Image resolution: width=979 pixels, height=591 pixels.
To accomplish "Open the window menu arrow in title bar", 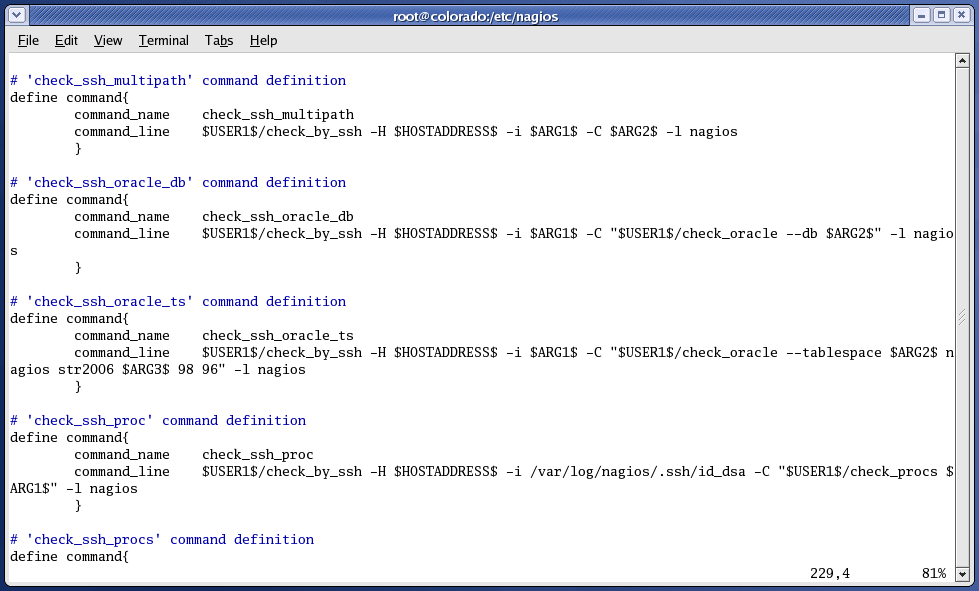I will pyautogui.click(x=17, y=15).
